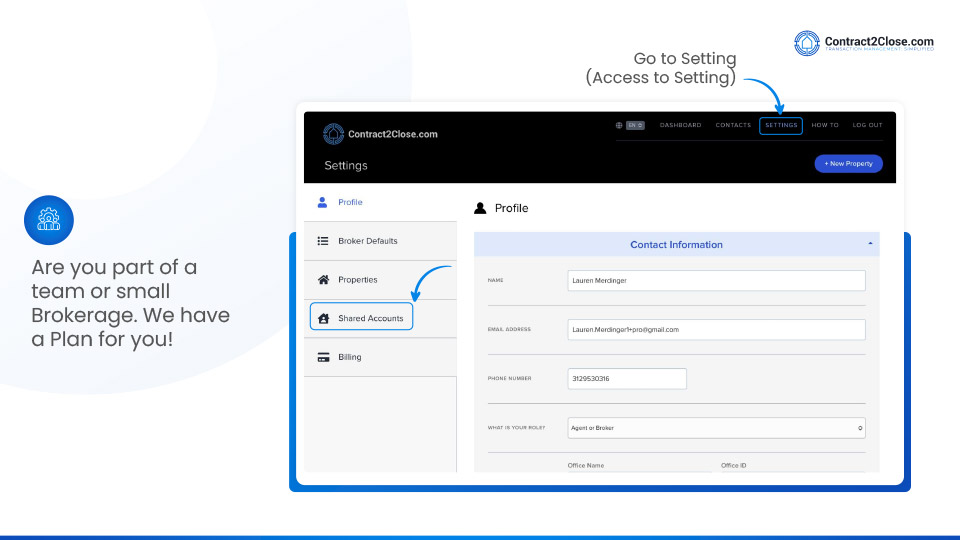Viewport: 960px width, 540px height.
Task: Go to Contacts in the top navigation
Action: tap(733, 125)
